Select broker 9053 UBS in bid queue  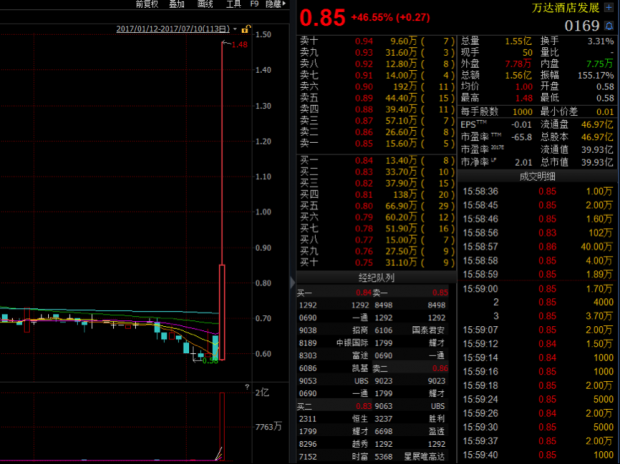click(x=333, y=381)
